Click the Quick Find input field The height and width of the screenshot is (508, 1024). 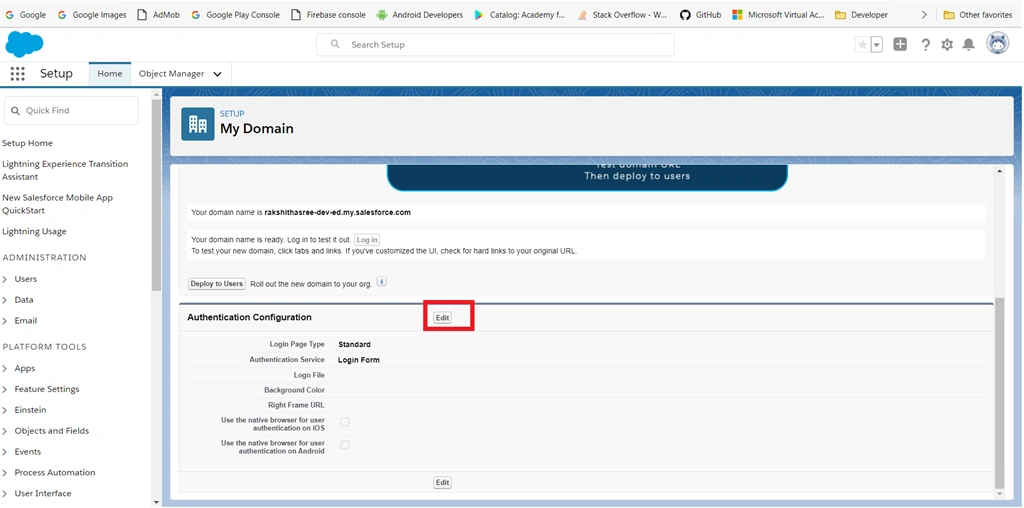pos(71,110)
